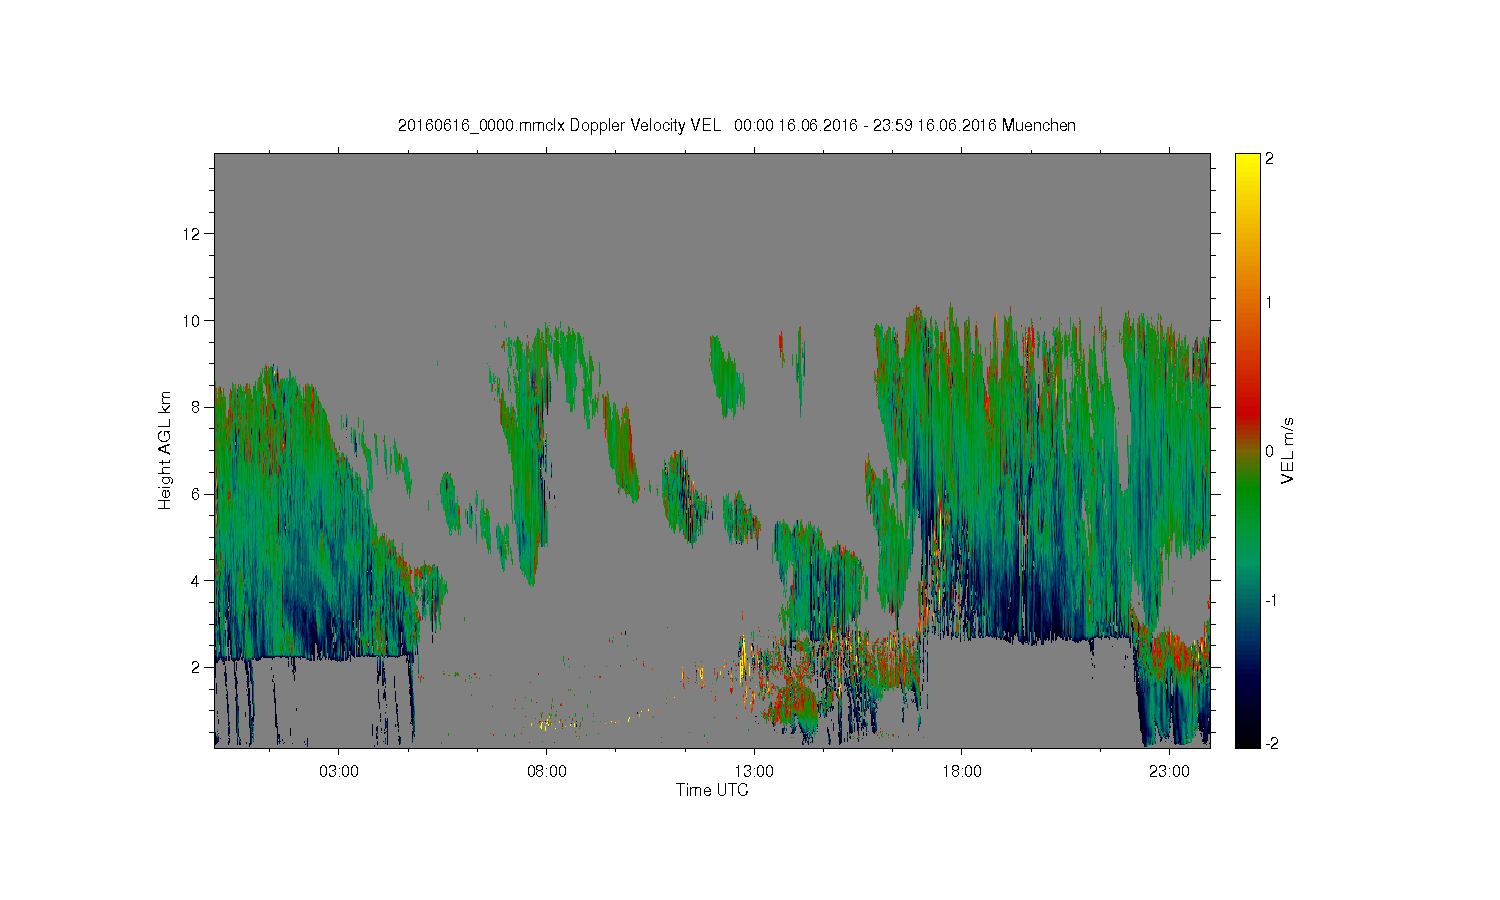Viewport: 1500px width, 900px height.
Task: Click the 08:00 time tick label
Action: [546, 772]
